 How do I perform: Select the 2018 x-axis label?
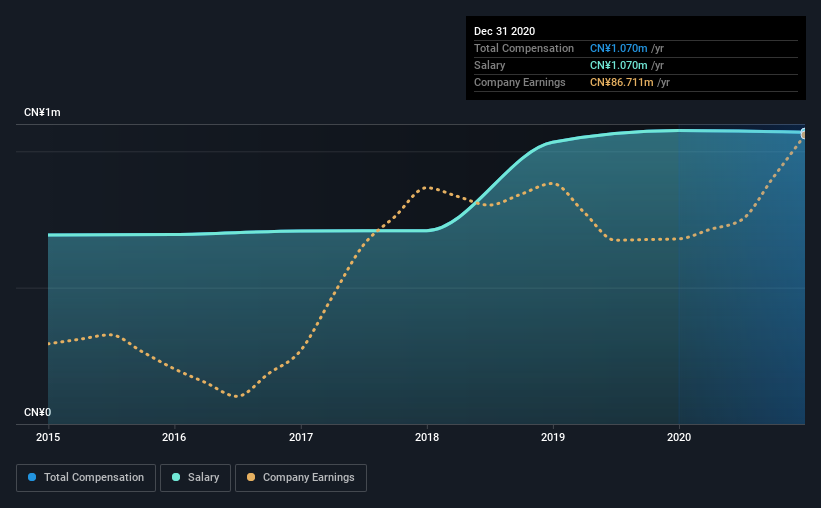point(427,437)
